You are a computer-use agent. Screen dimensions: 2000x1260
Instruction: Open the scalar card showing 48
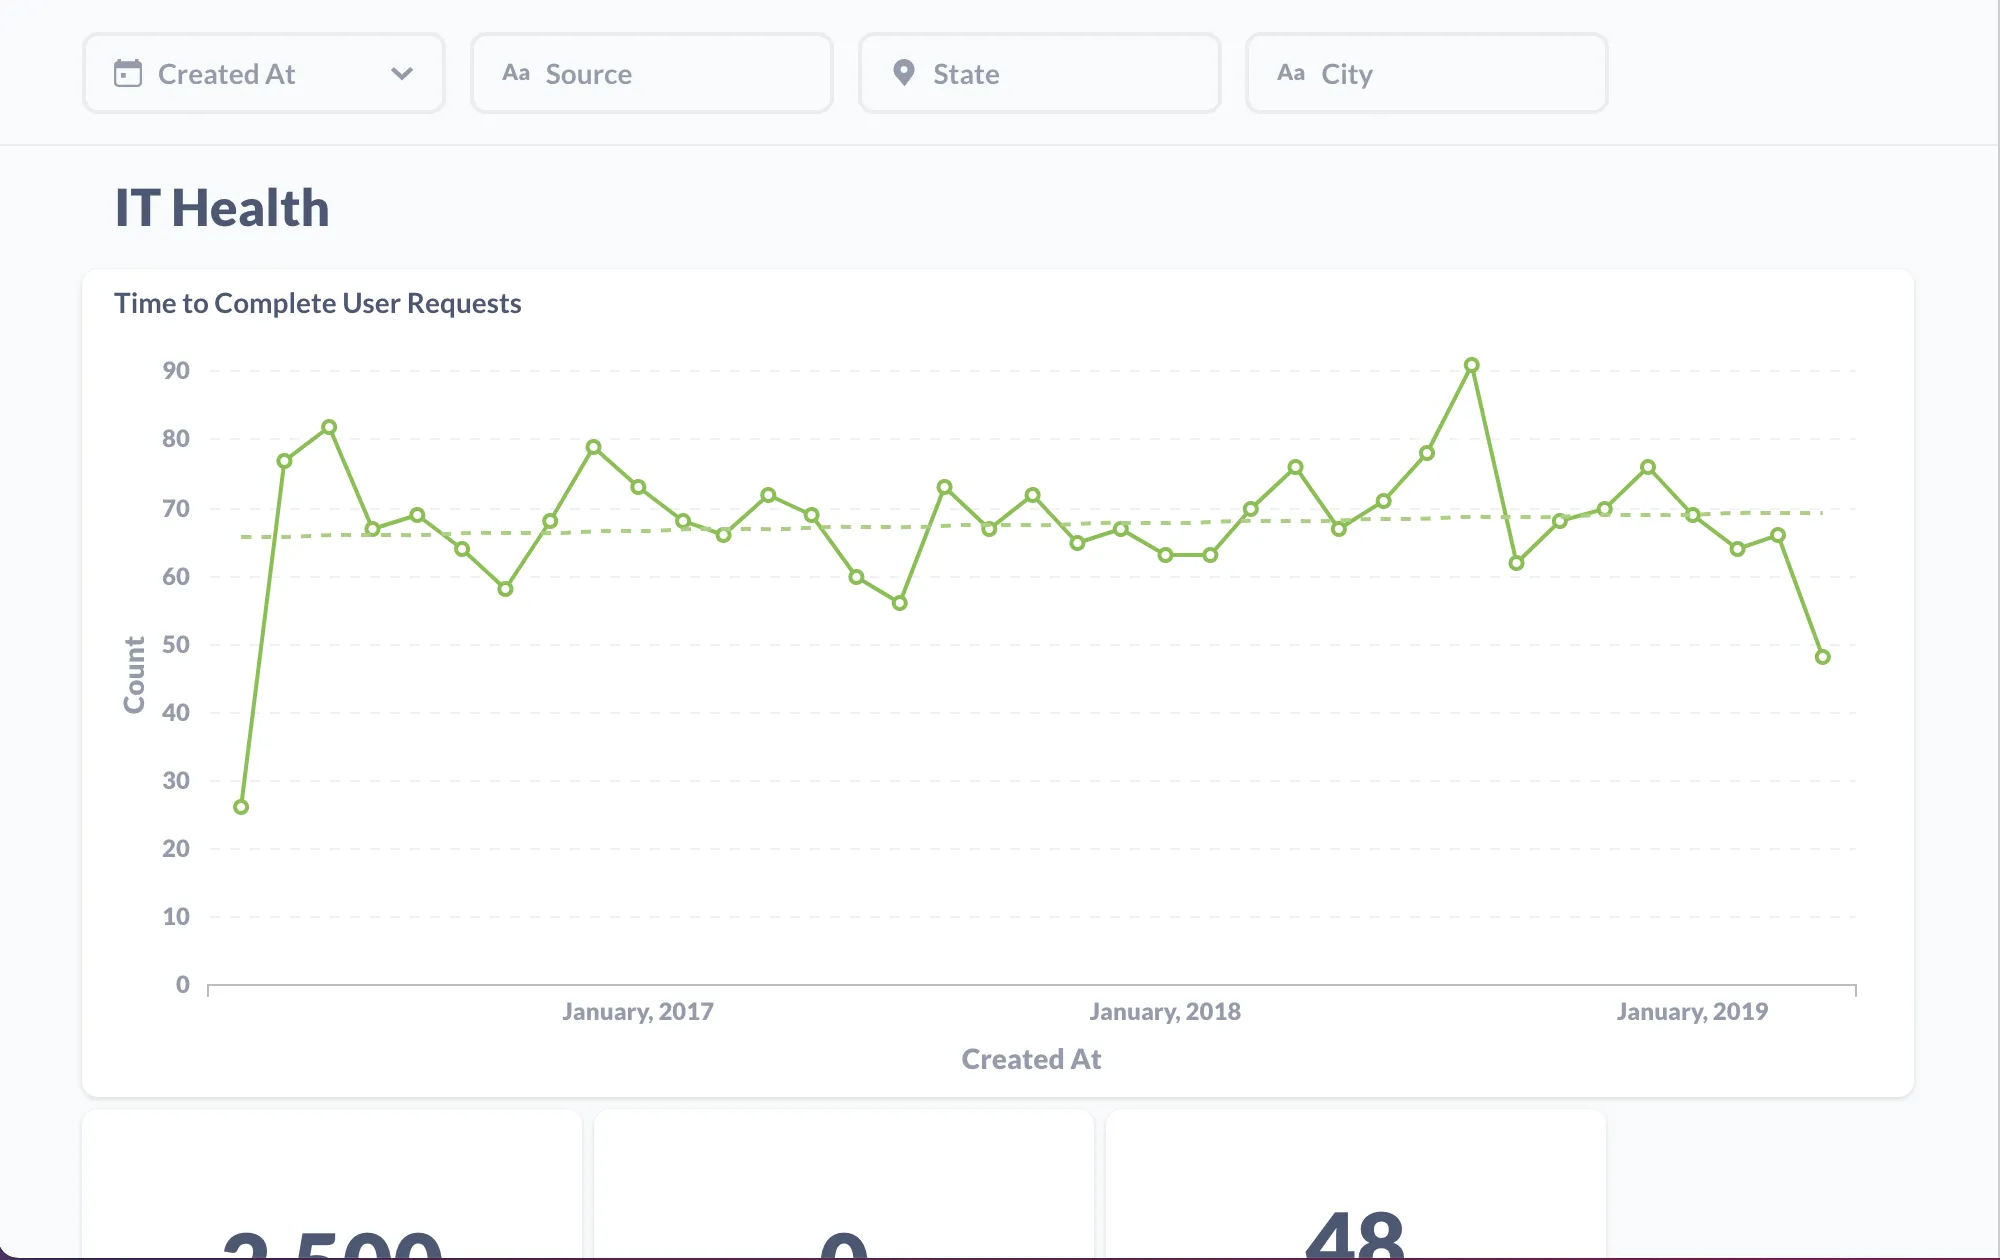coord(1356,1185)
